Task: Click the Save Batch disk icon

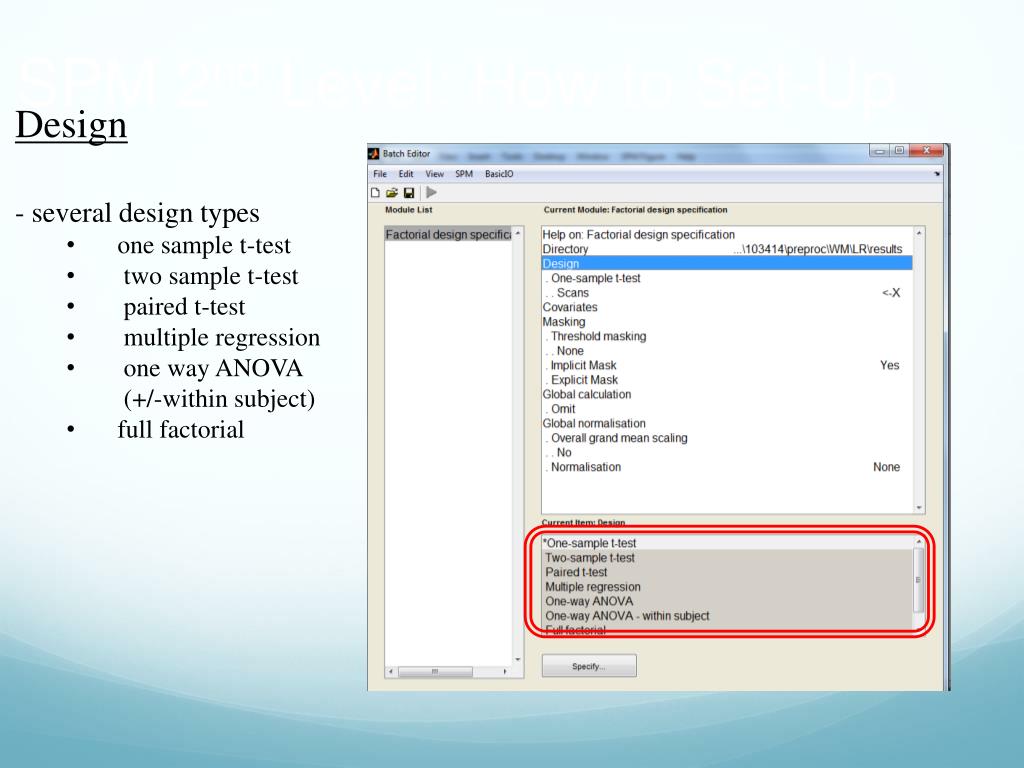Action: [409, 193]
